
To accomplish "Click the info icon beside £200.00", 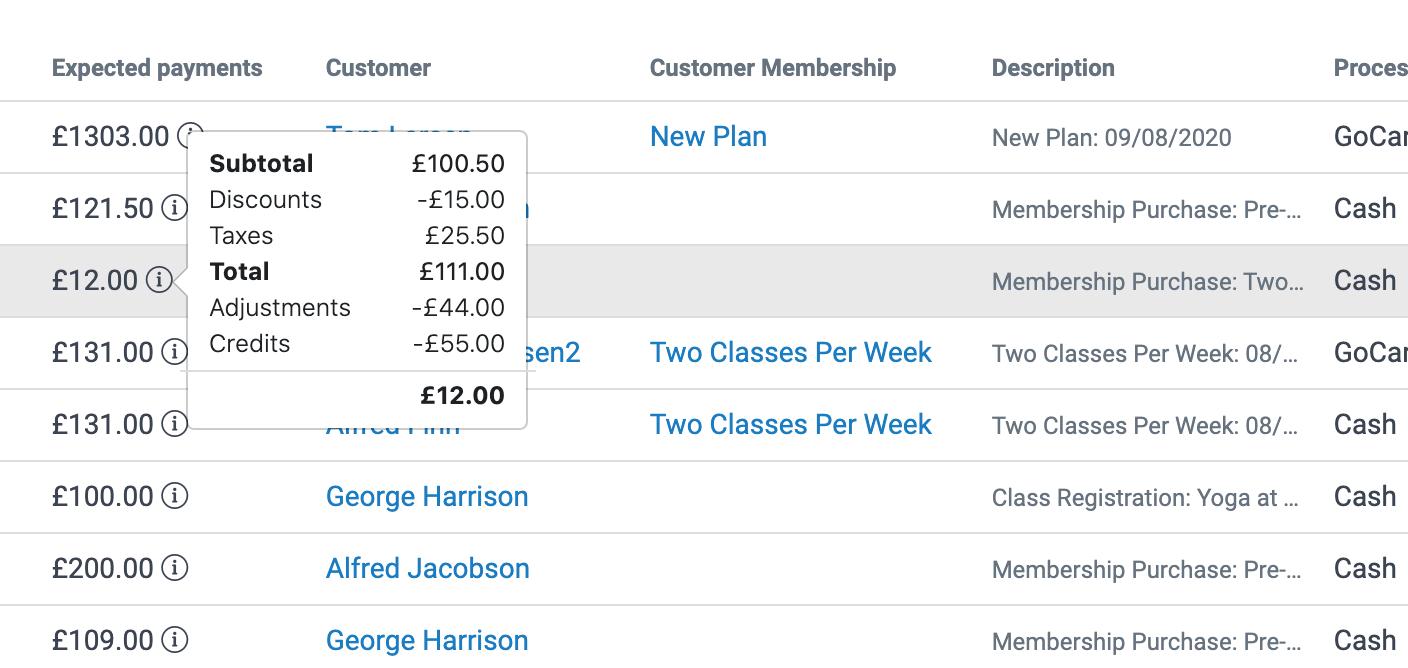I will (x=174, y=568).
